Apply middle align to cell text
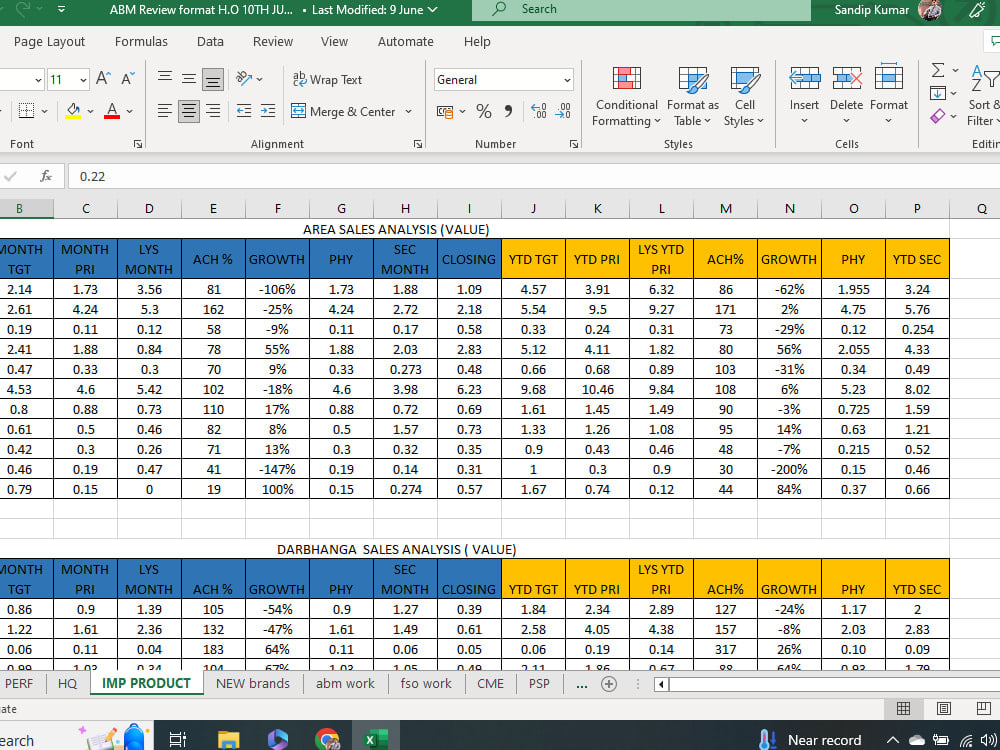 [x=189, y=79]
